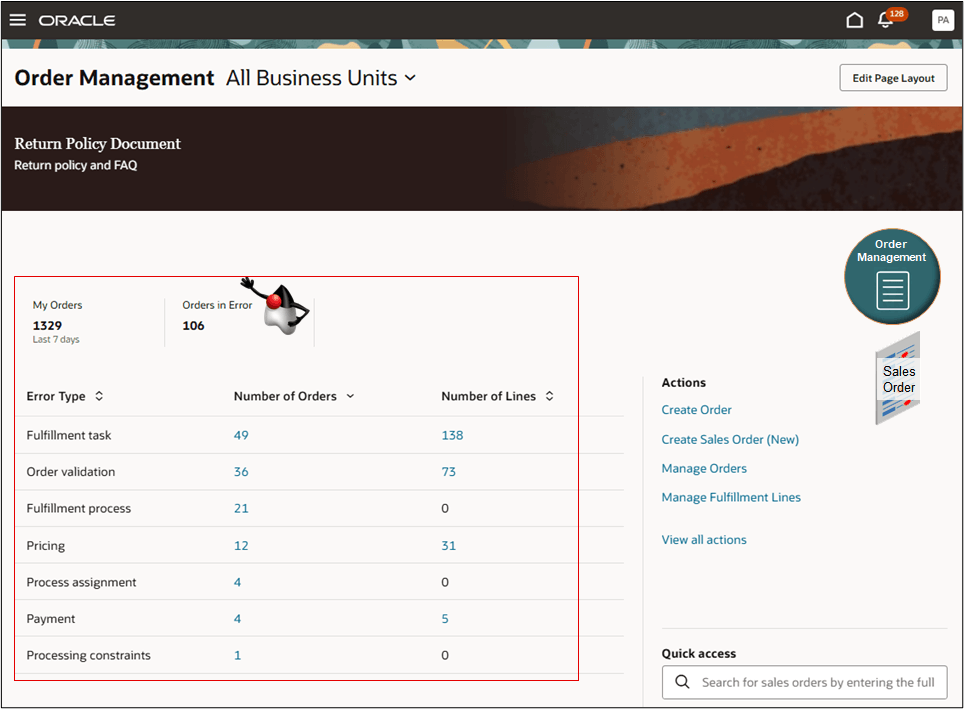Open the navigation hamburger menu
964x710 pixels.
[17, 19]
